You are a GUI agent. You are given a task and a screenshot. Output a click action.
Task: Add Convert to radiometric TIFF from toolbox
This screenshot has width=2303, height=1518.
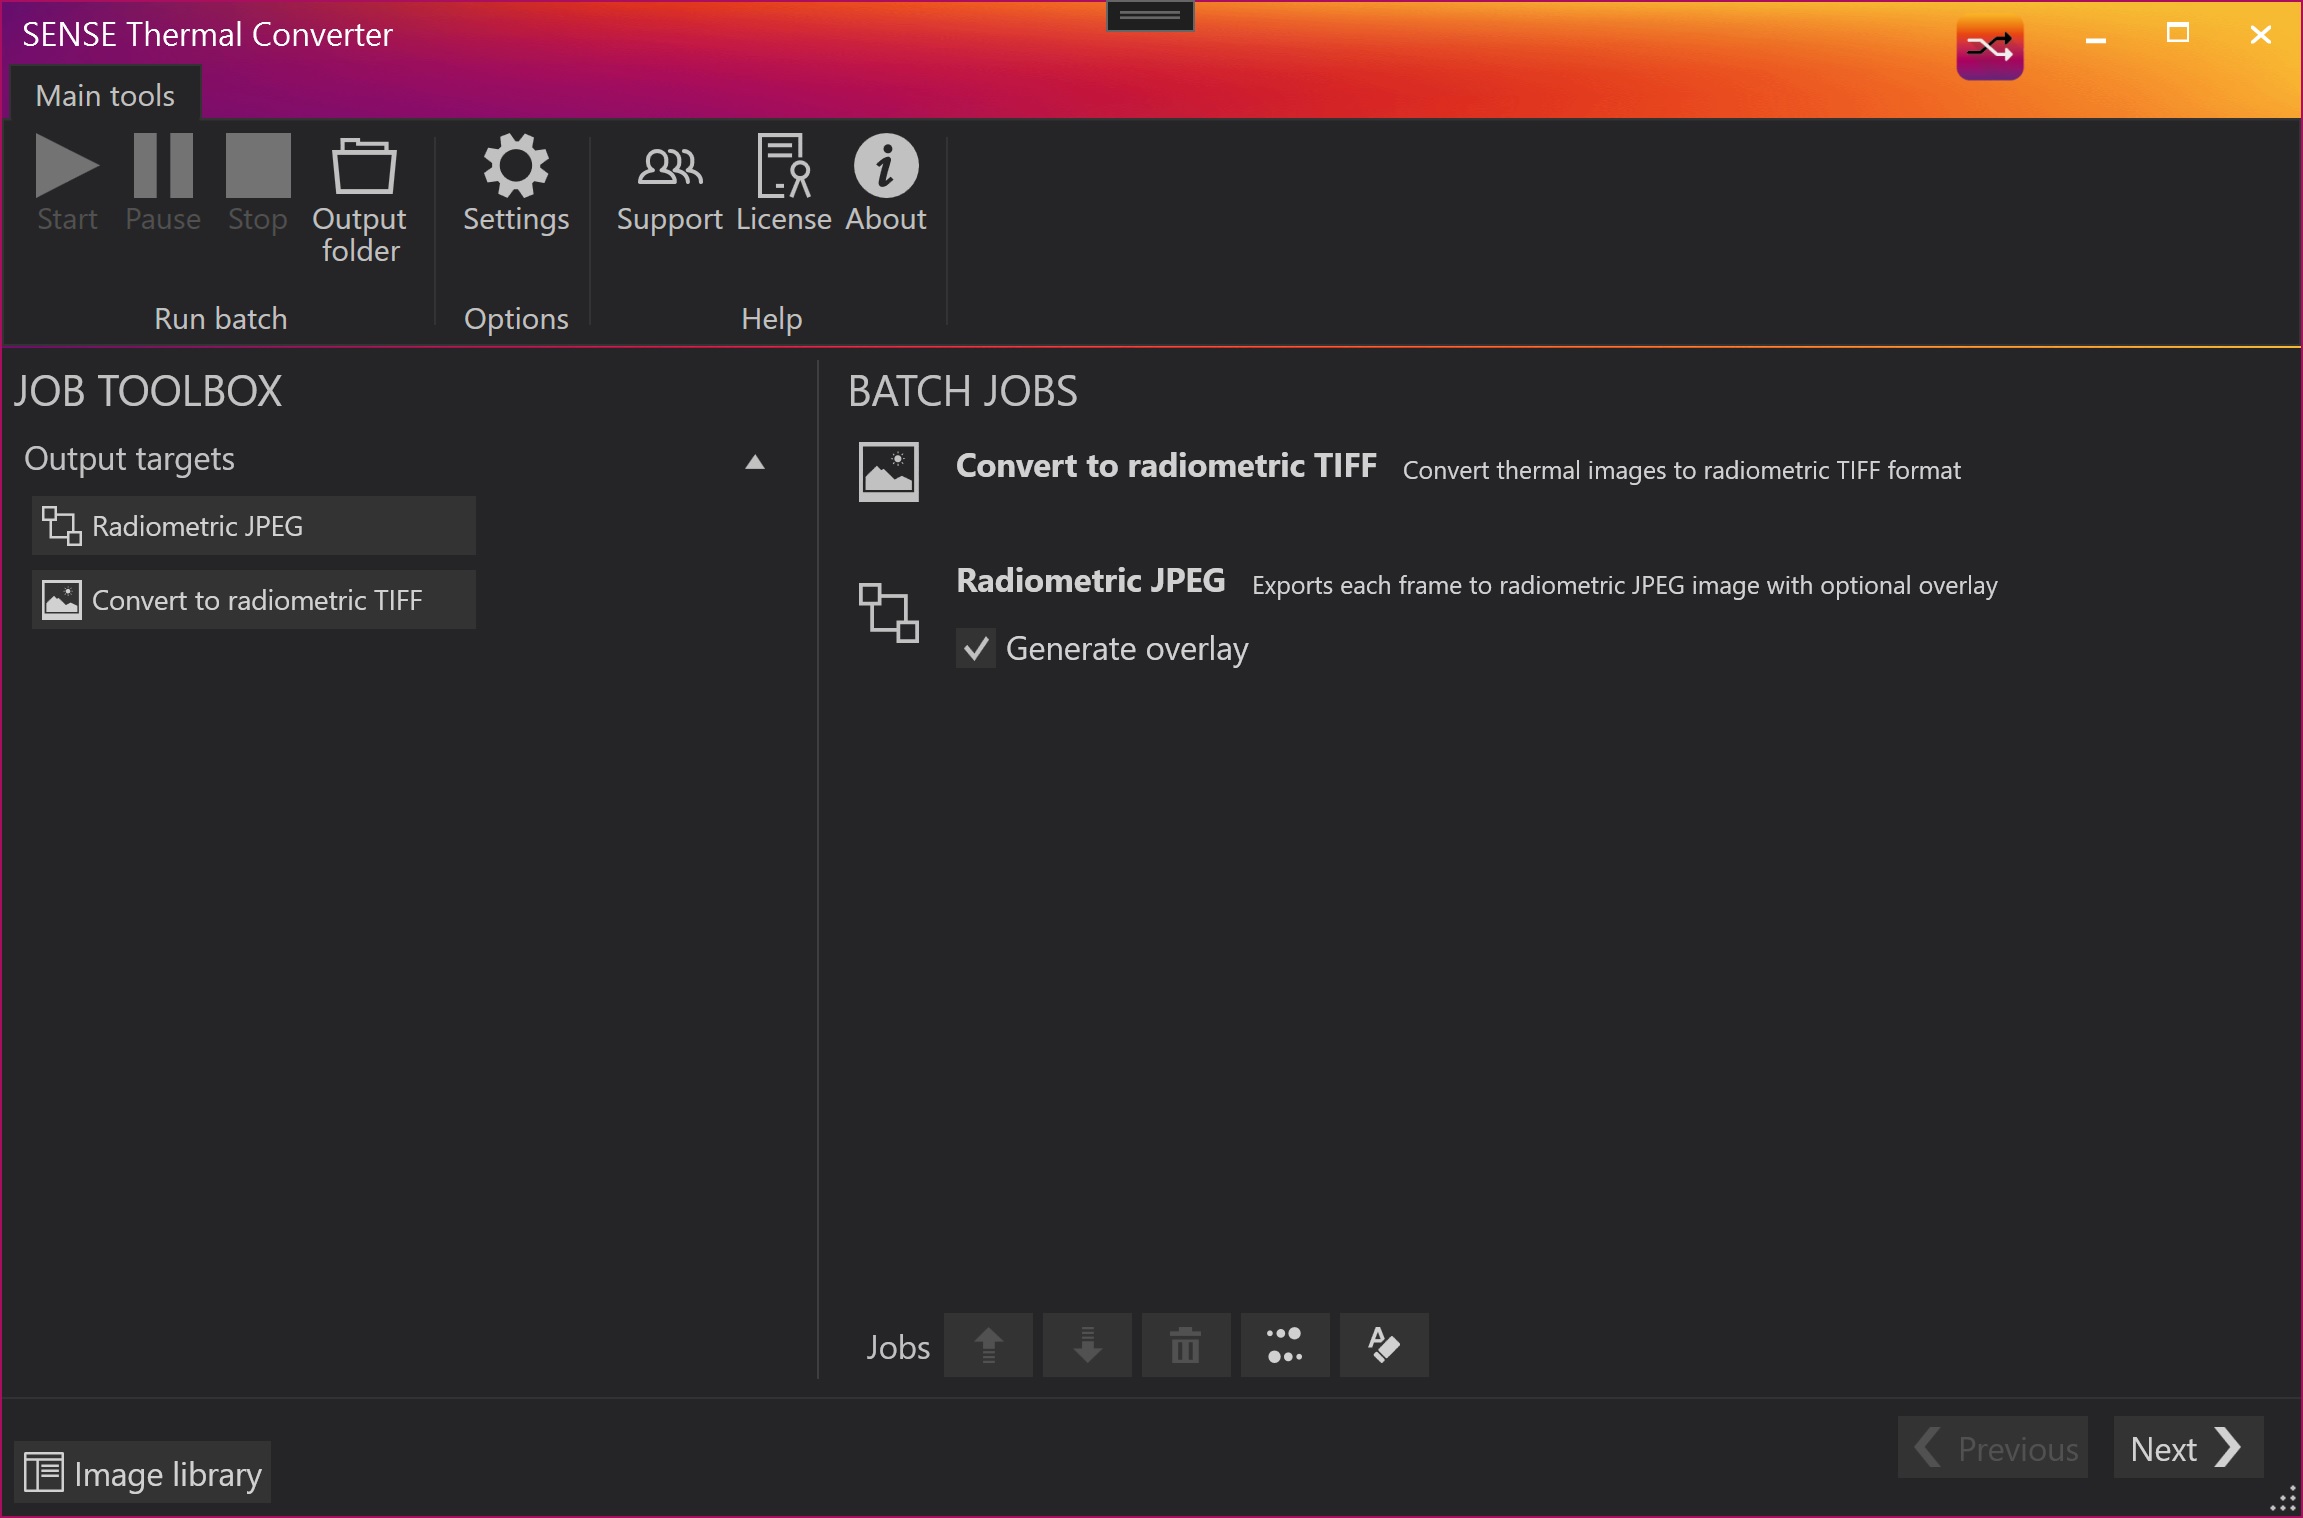pyautogui.click(x=254, y=600)
